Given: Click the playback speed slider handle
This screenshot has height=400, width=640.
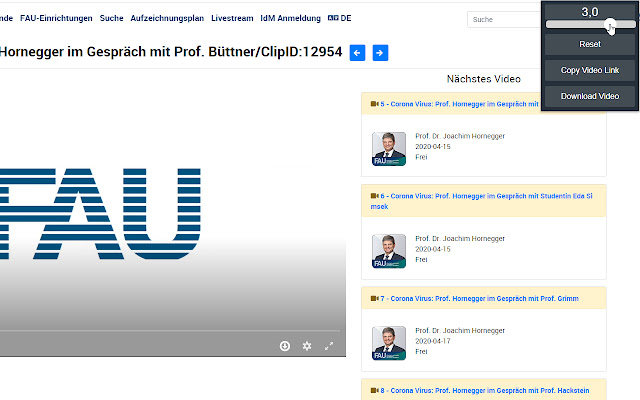Looking at the screenshot, I should coord(610,24).
